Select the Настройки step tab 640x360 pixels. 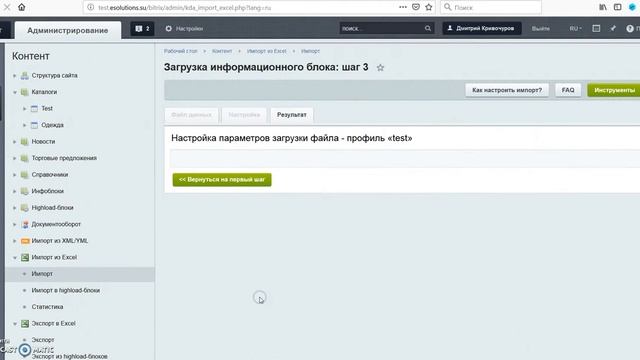point(244,115)
